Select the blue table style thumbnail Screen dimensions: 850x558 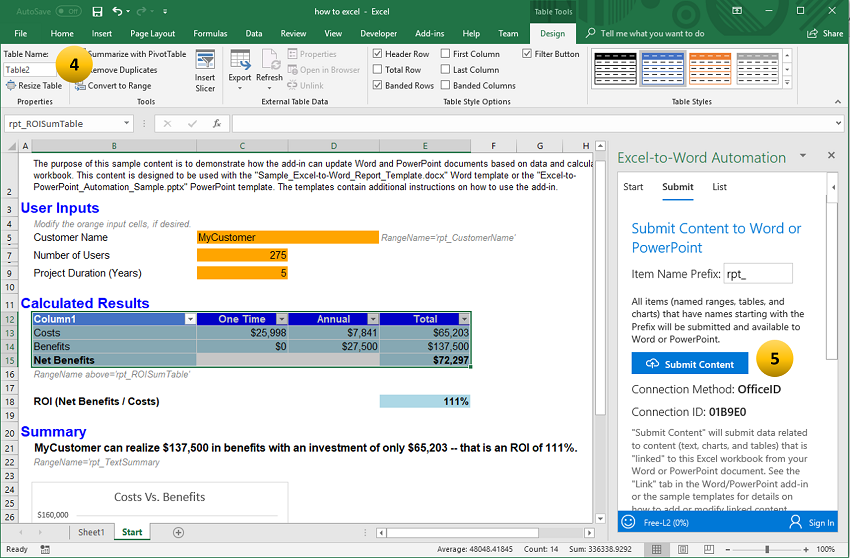(662, 69)
